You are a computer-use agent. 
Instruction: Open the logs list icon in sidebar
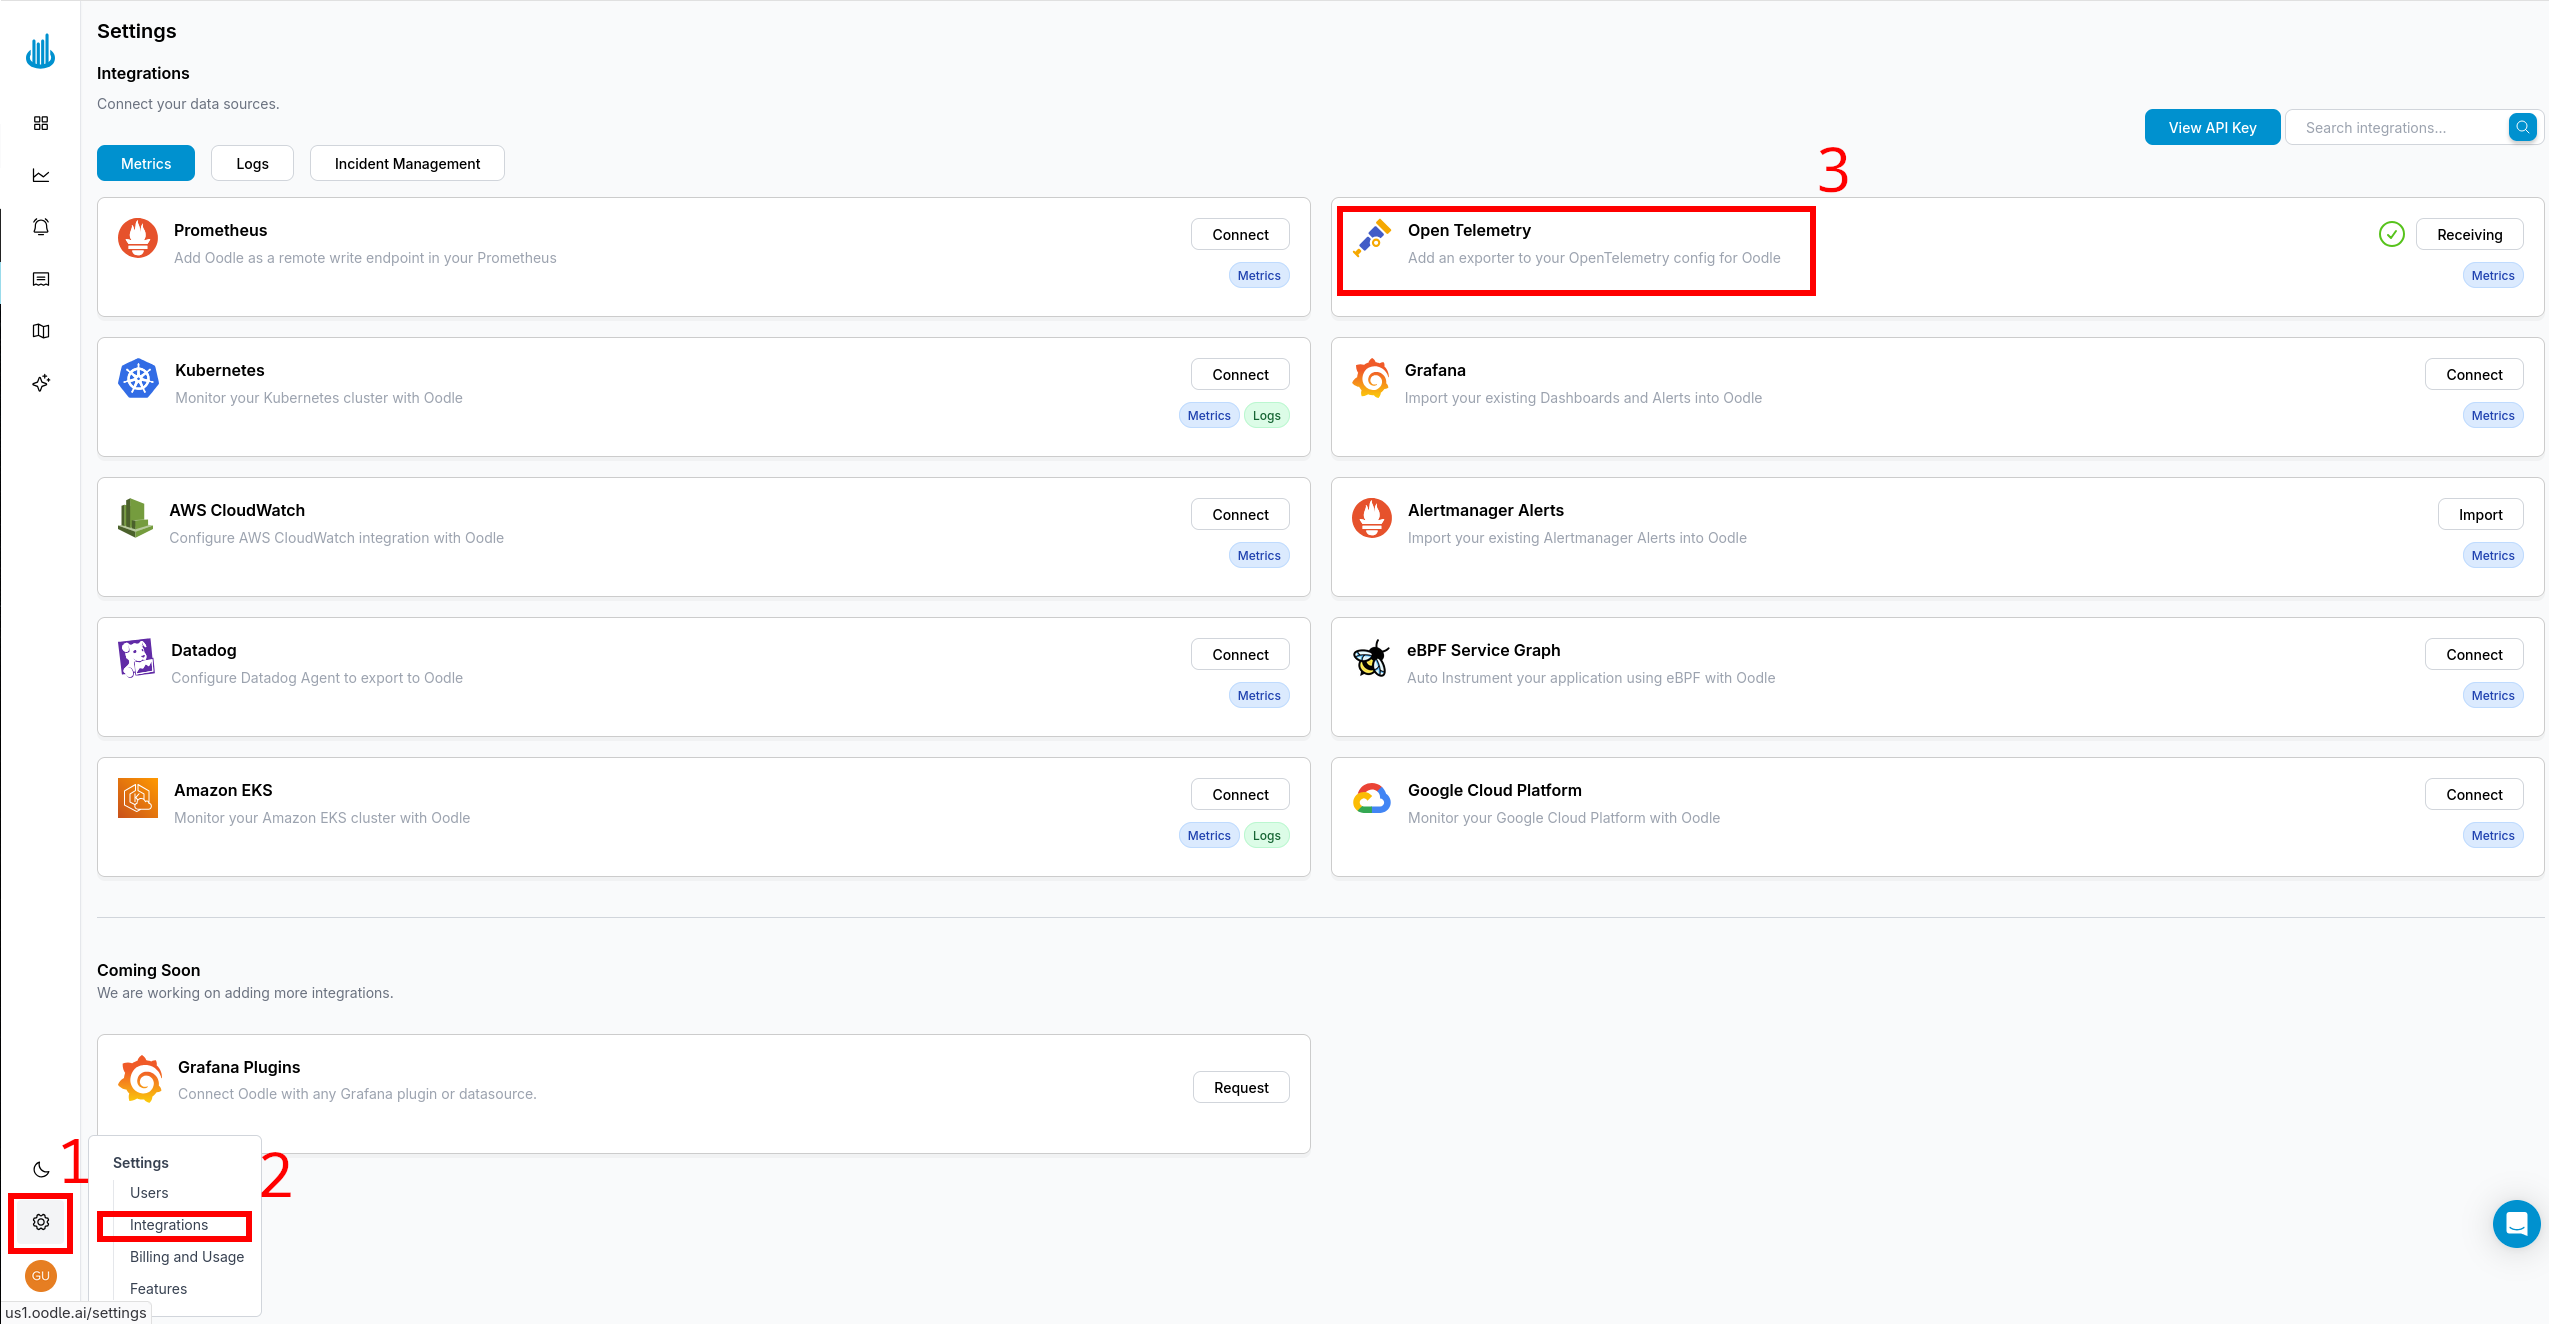click(x=41, y=279)
